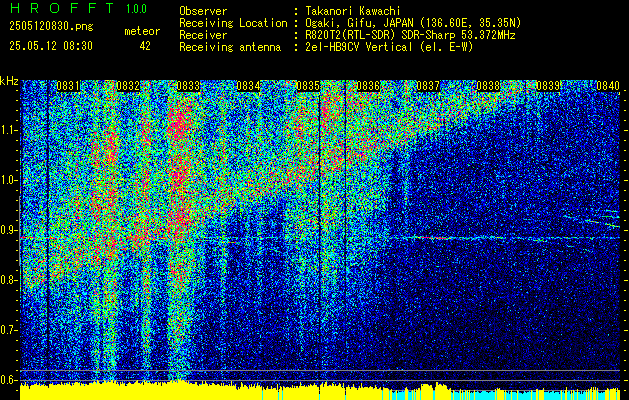Click the 1.1 frequency axis label
Viewport: 629px width, 400px height.
[x=8, y=130]
